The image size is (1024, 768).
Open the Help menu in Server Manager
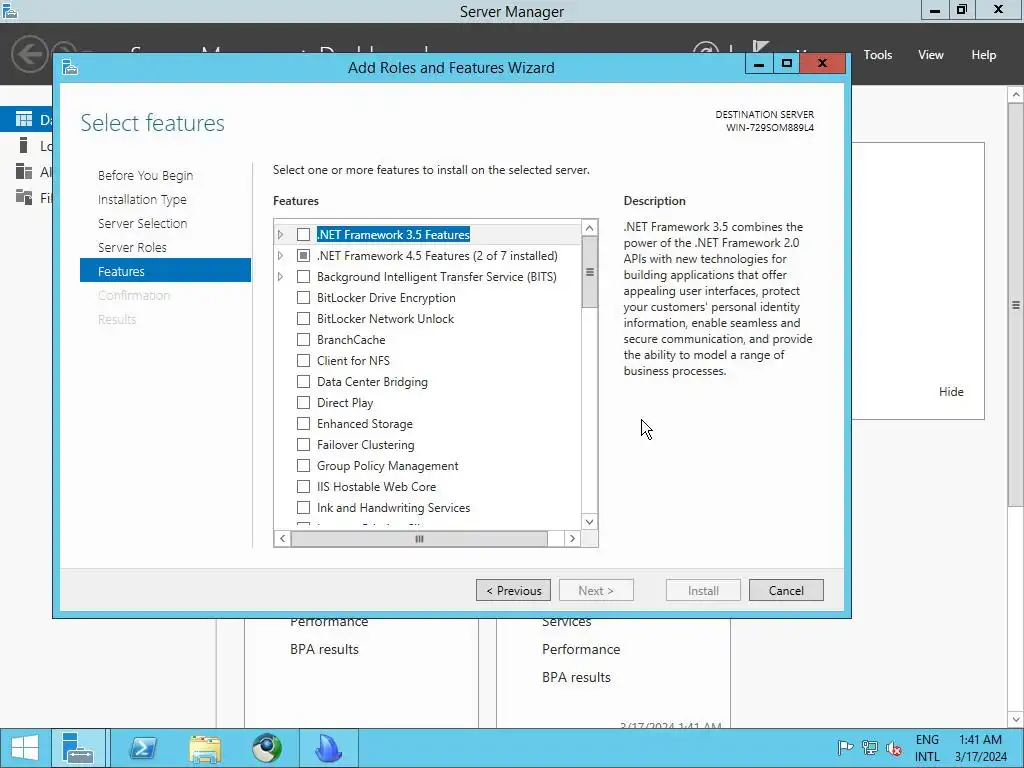coord(984,55)
